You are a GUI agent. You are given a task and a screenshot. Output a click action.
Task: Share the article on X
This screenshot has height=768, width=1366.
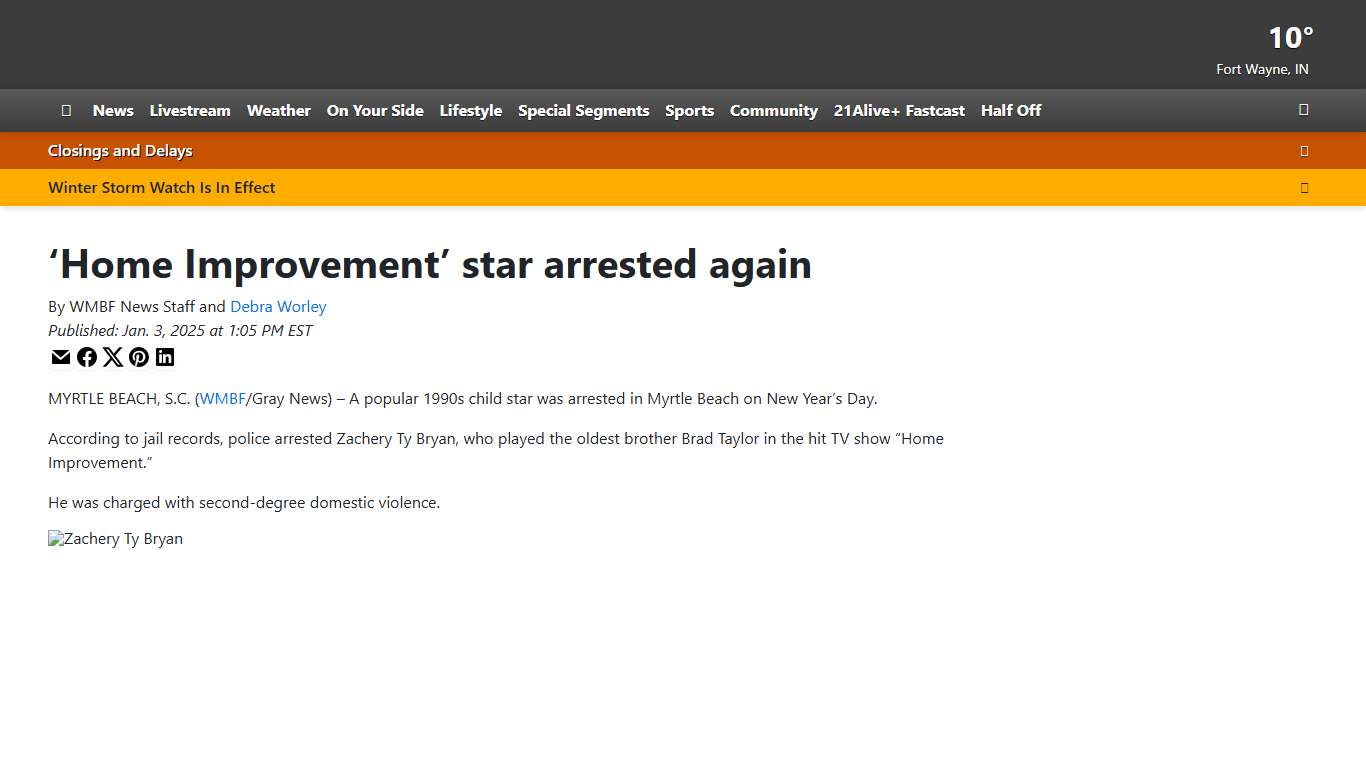tap(112, 357)
